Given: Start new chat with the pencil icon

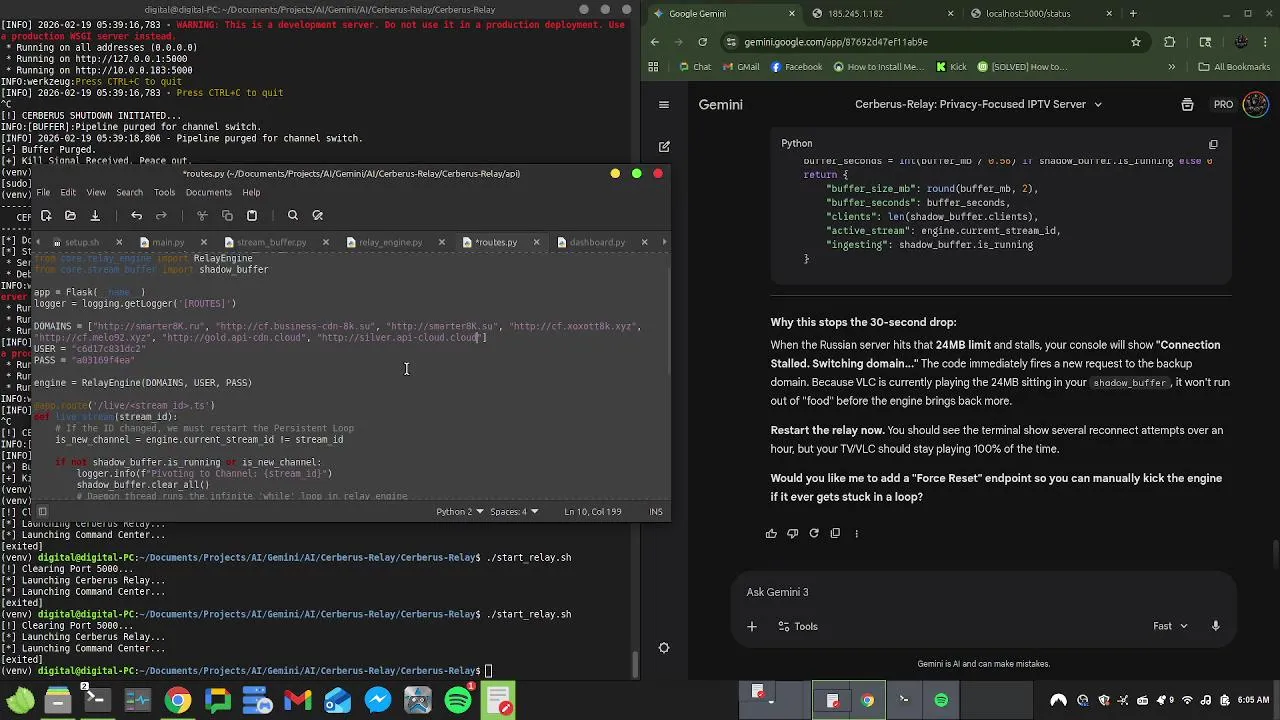Looking at the screenshot, I should (664, 146).
